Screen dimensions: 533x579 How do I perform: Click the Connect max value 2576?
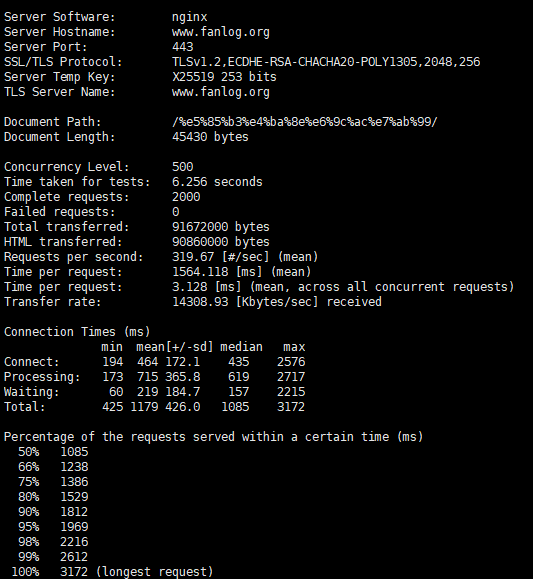[x=291, y=362]
